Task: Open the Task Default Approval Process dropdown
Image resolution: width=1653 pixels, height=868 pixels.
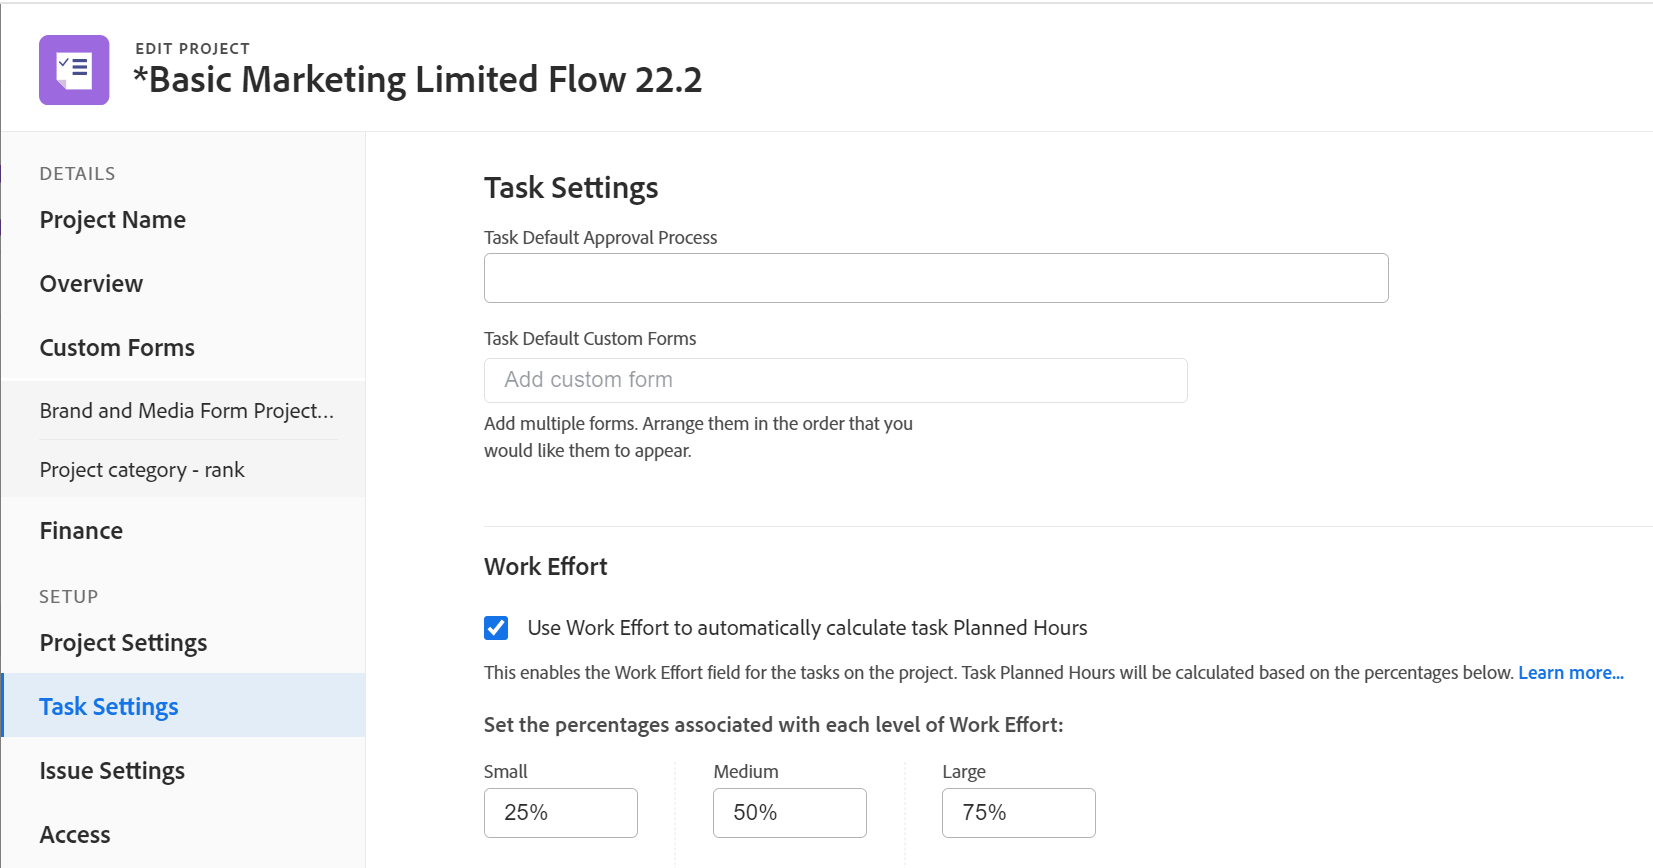Action: pyautogui.click(x=935, y=278)
